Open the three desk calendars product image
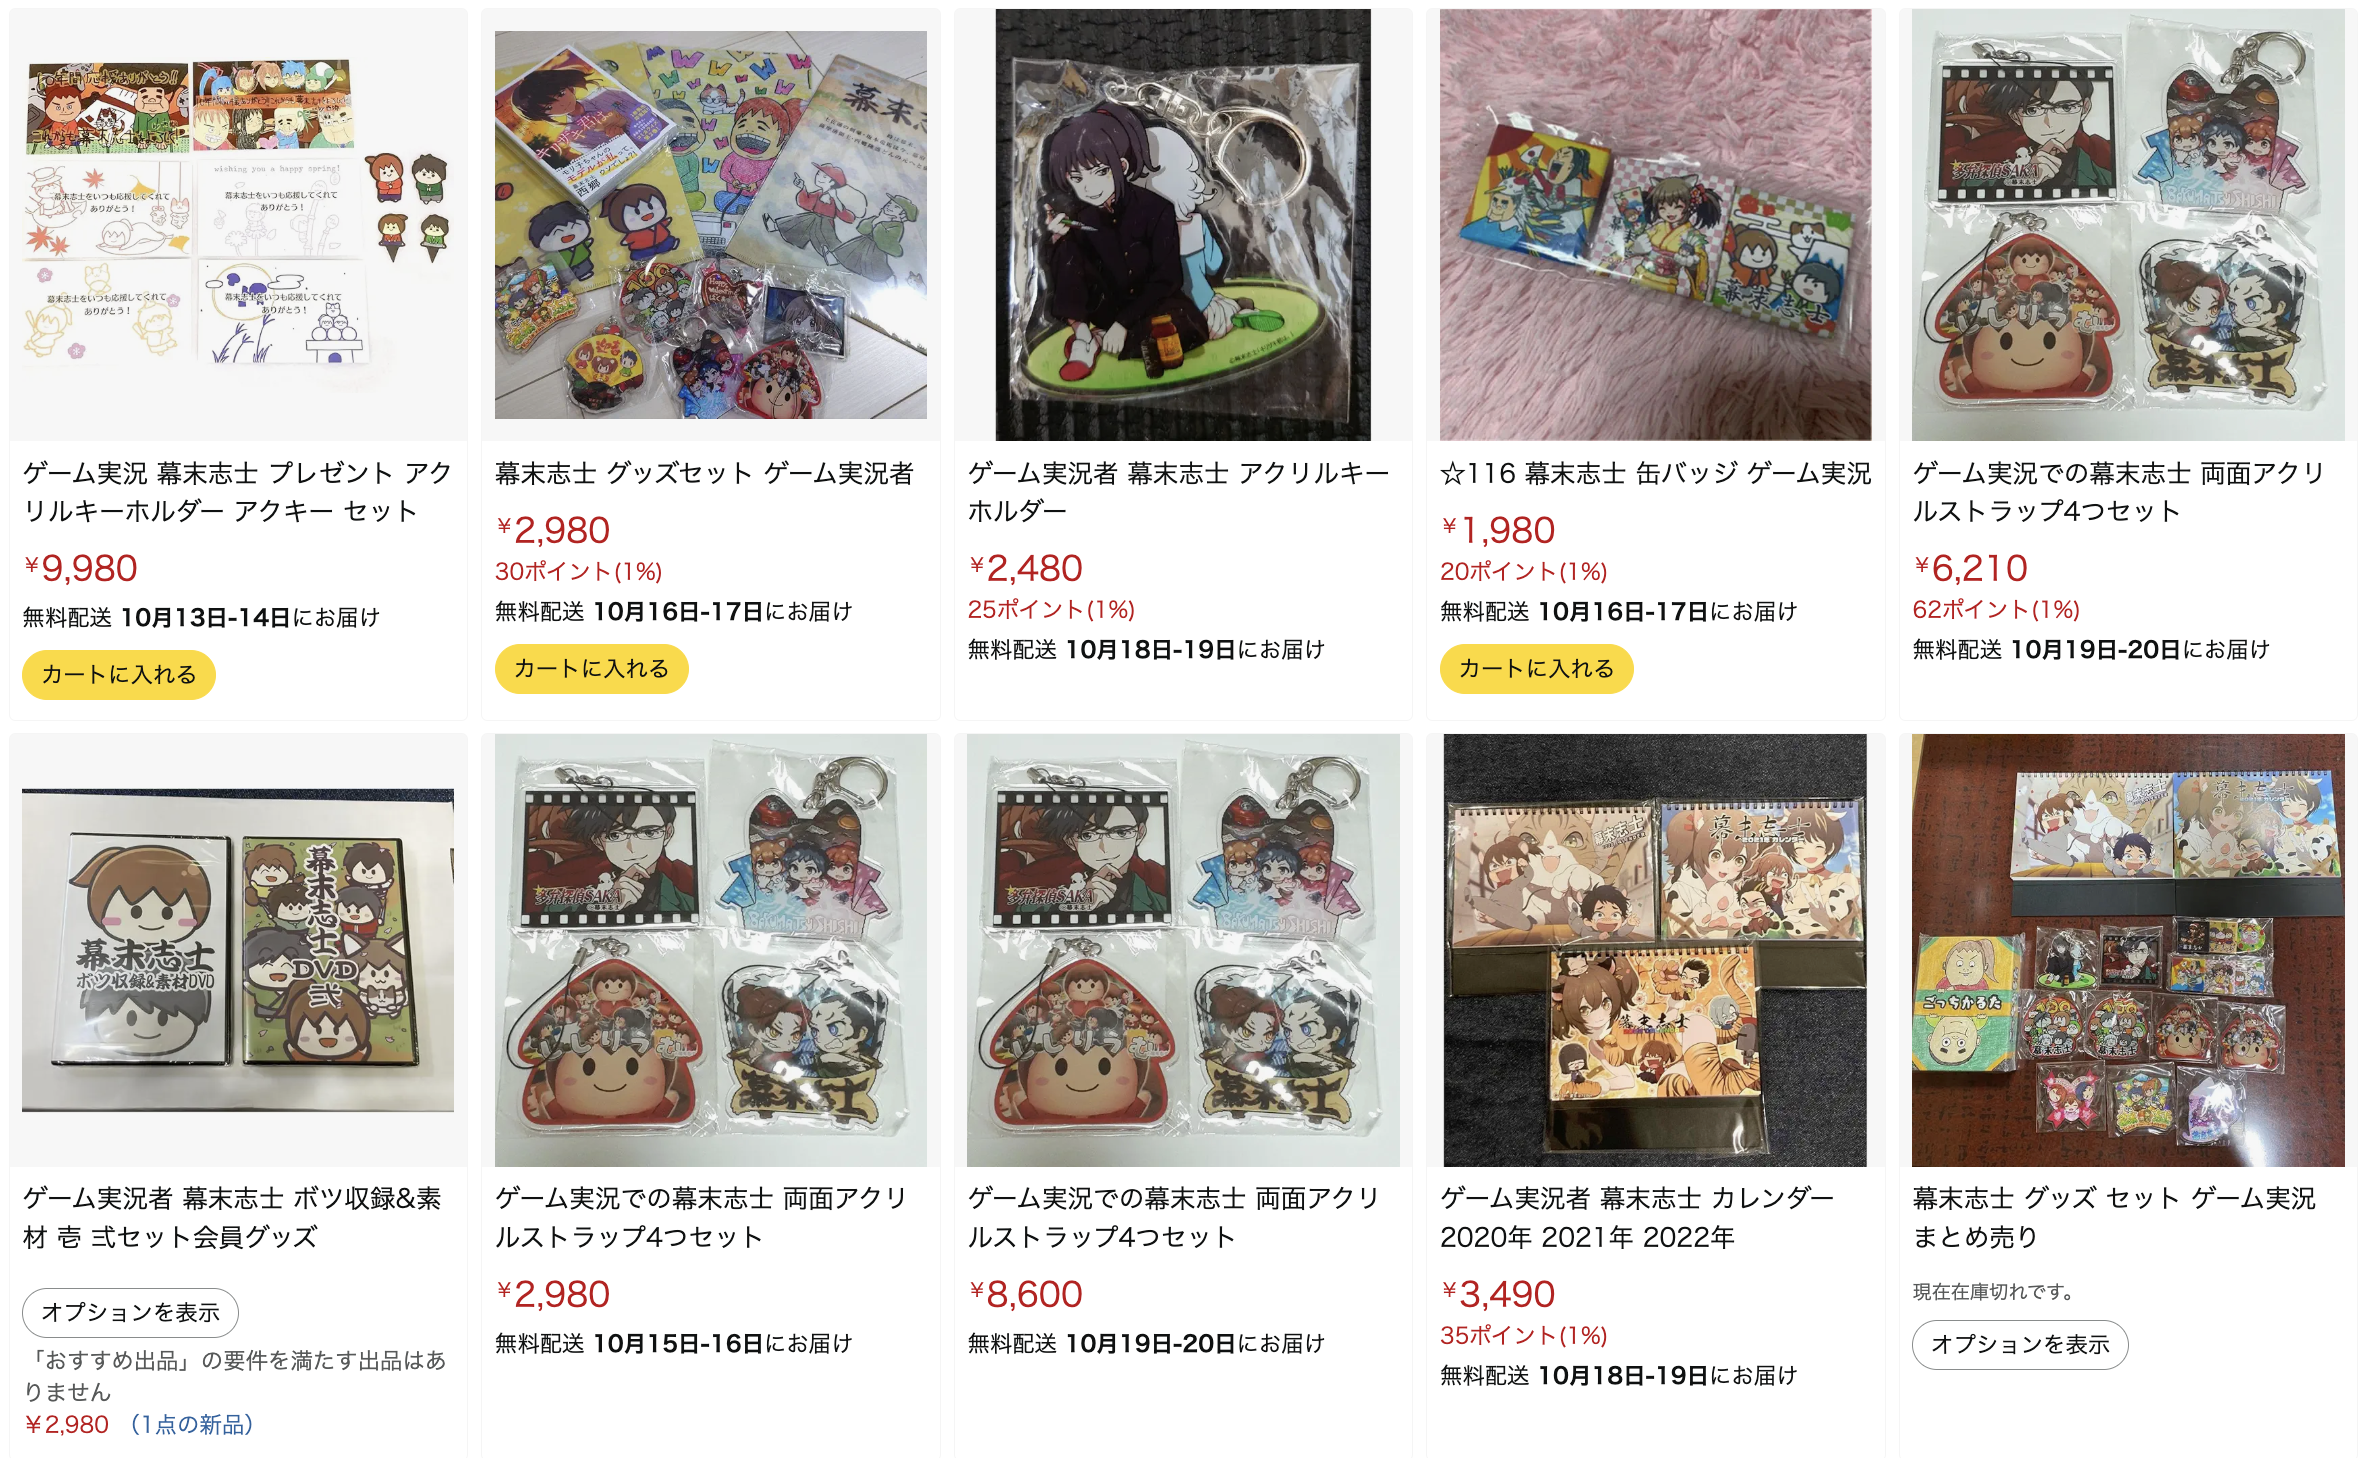This screenshot has width=2362, height=1458. [x=1655, y=950]
